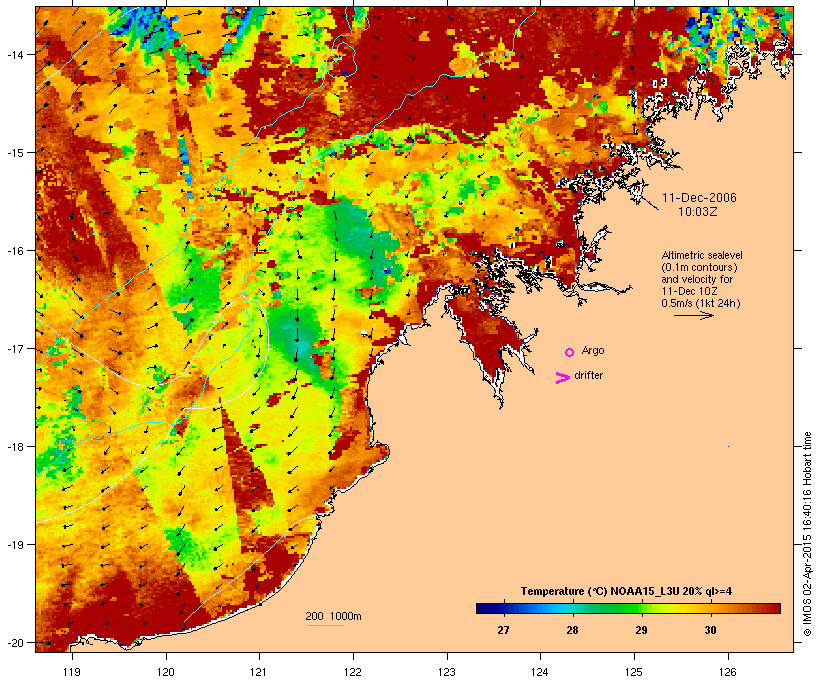This screenshot has width=820, height=680.
Task: Click the "Altimetric sealevel" text line
Action: (702, 255)
